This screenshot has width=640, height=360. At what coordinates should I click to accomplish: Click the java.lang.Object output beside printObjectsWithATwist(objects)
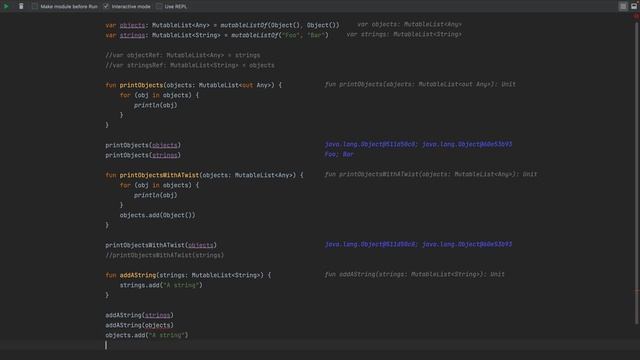(x=418, y=244)
